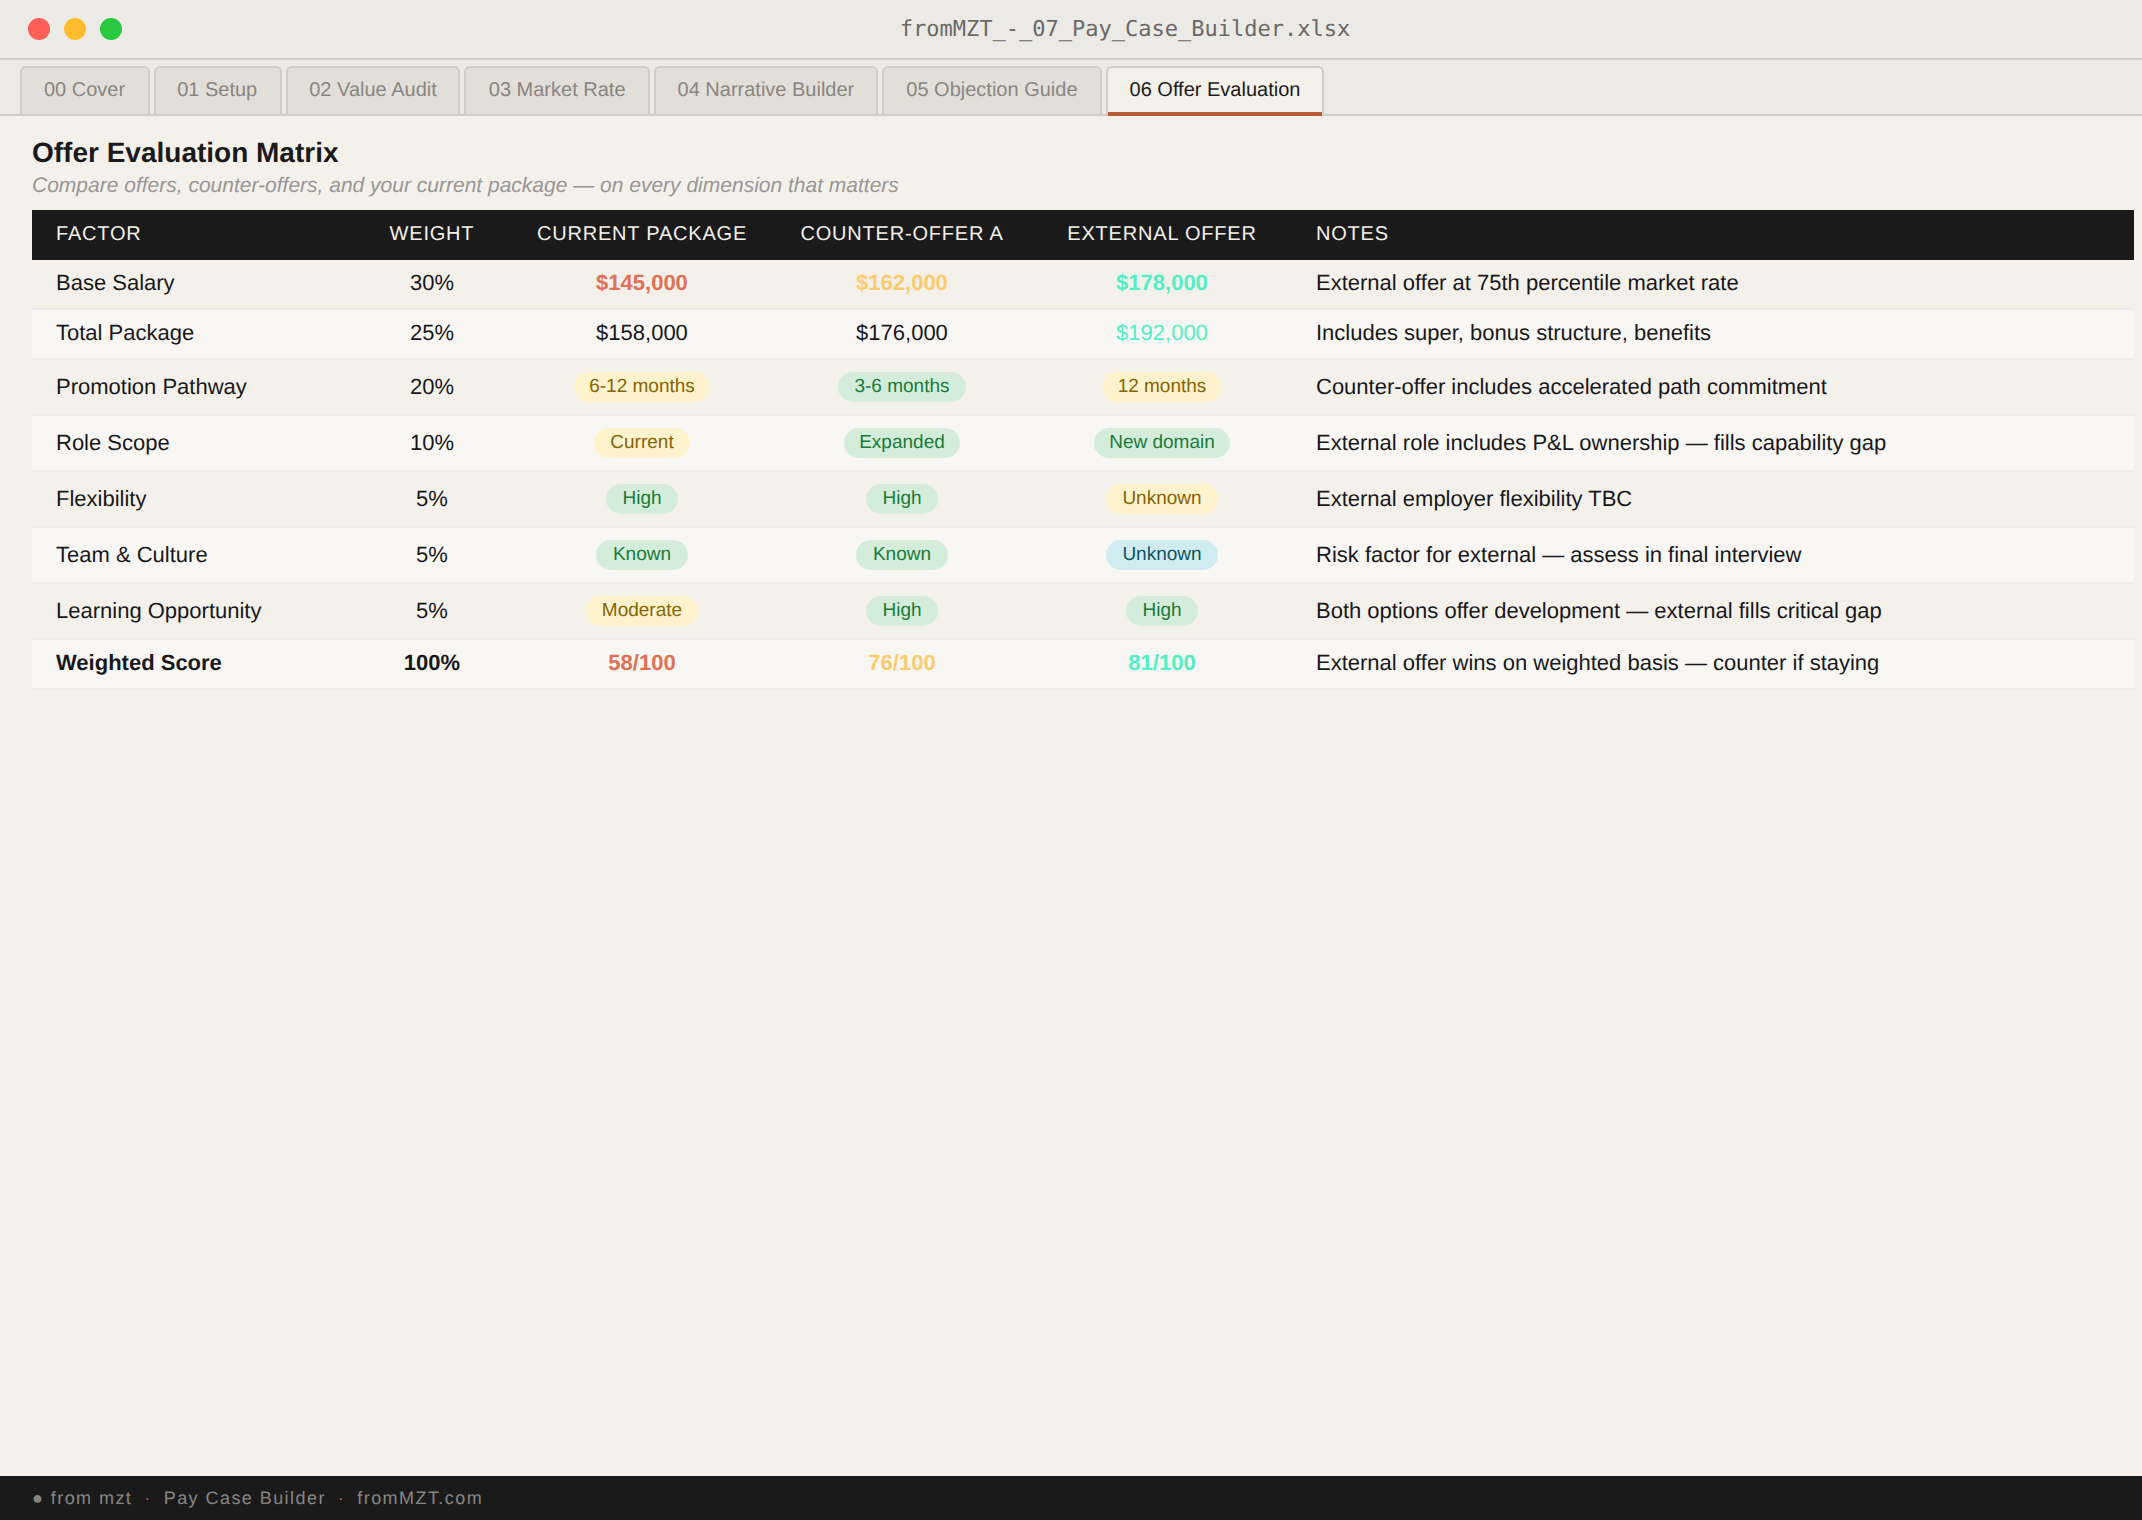
Task: Click the $158,000 current total package
Action: (642, 333)
